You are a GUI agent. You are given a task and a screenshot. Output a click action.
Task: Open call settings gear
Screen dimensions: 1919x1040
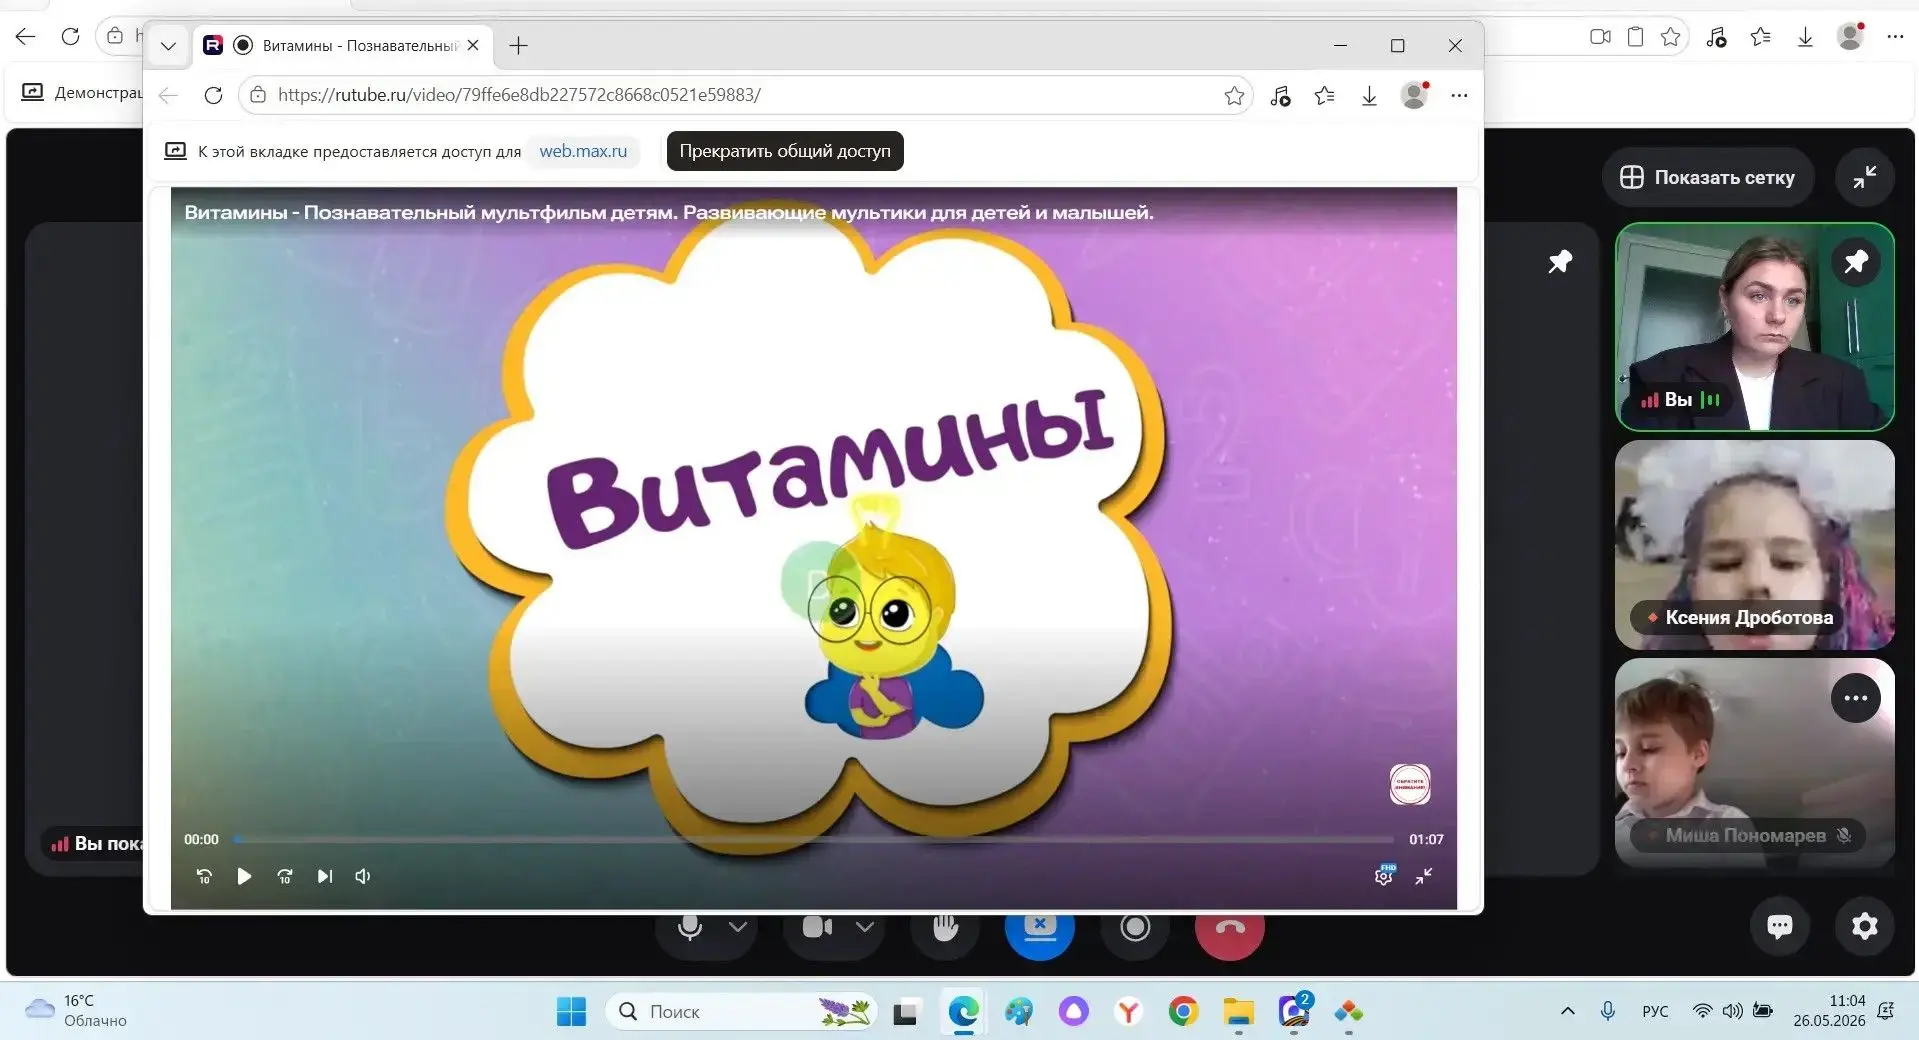[x=1865, y=926]
